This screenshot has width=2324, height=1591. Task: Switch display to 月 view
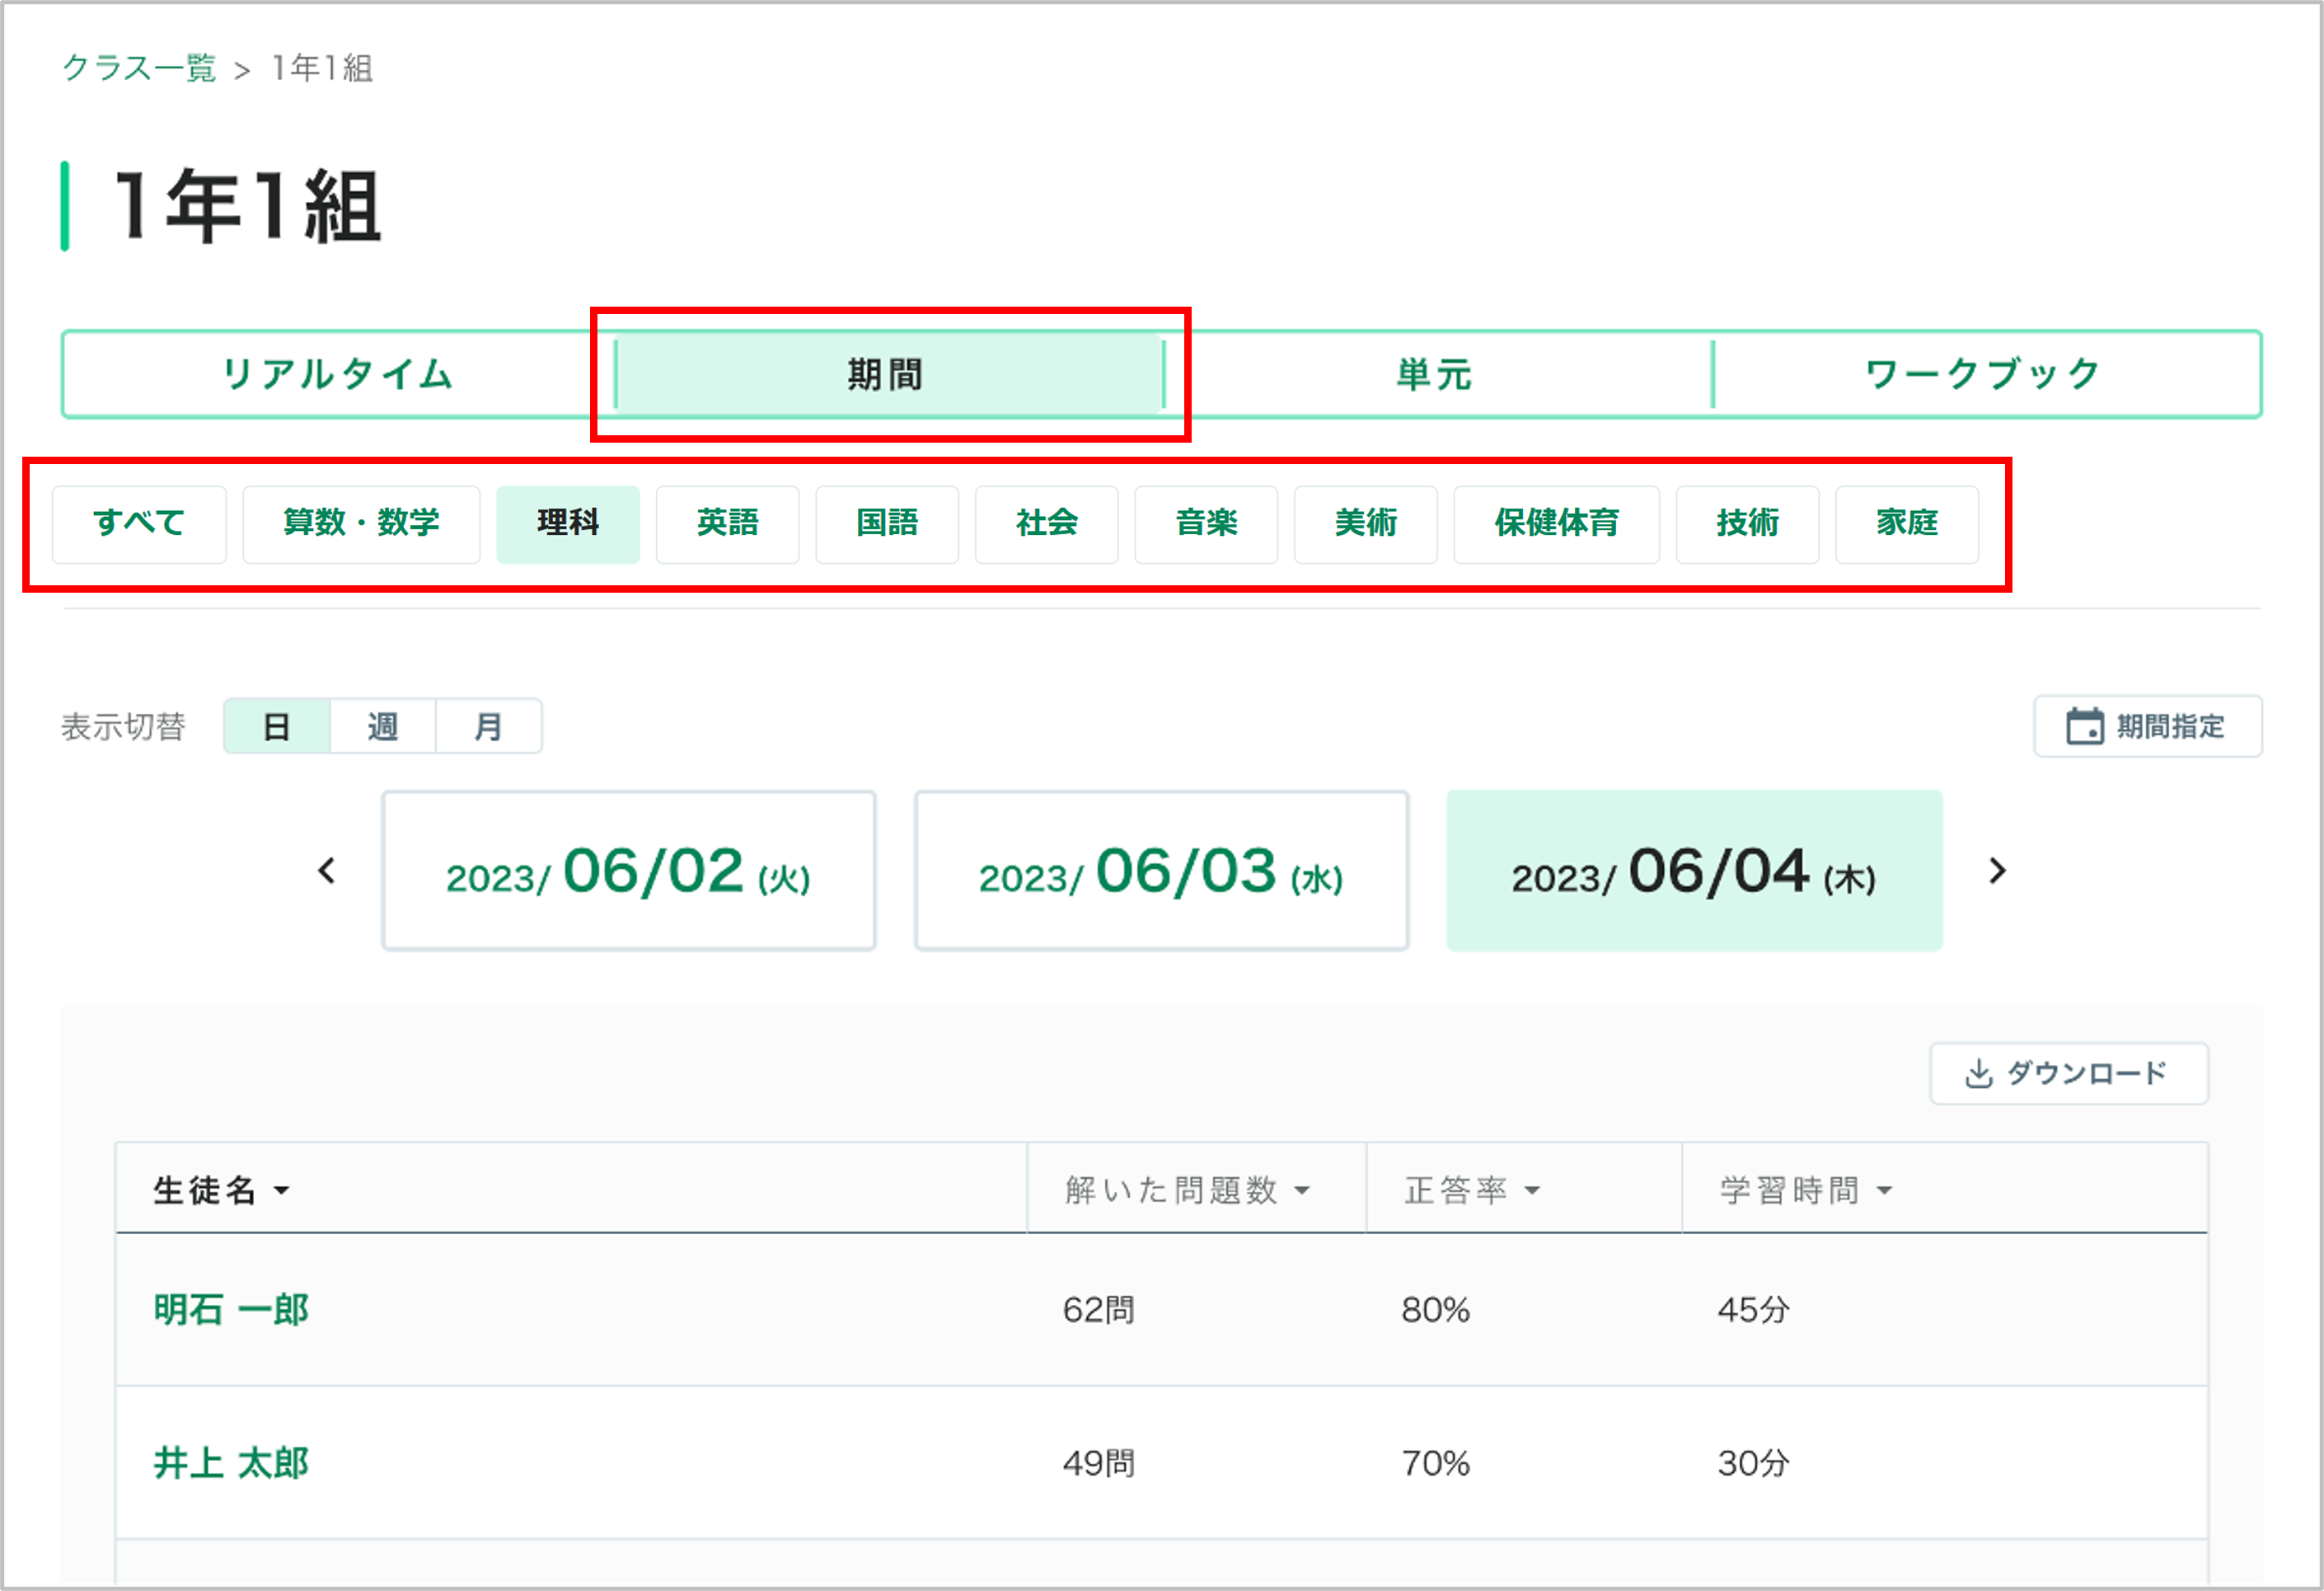coord(488,726)
